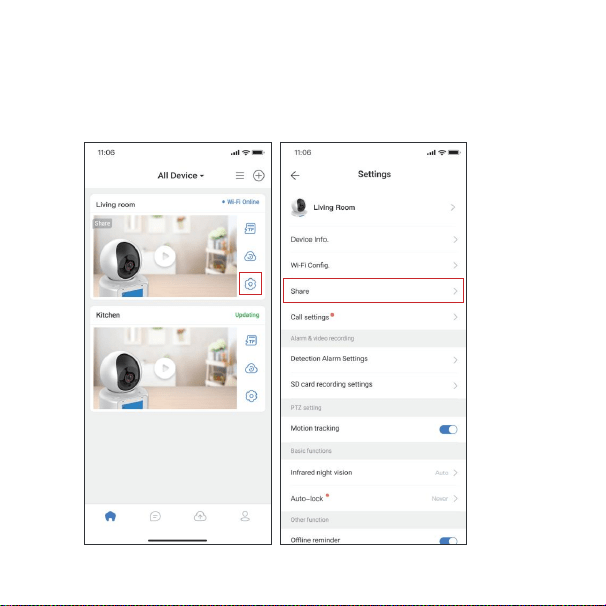This screenshot has height=606, width=606.
Task: Toggle Motion tracking switch
Action: [448, 429]
